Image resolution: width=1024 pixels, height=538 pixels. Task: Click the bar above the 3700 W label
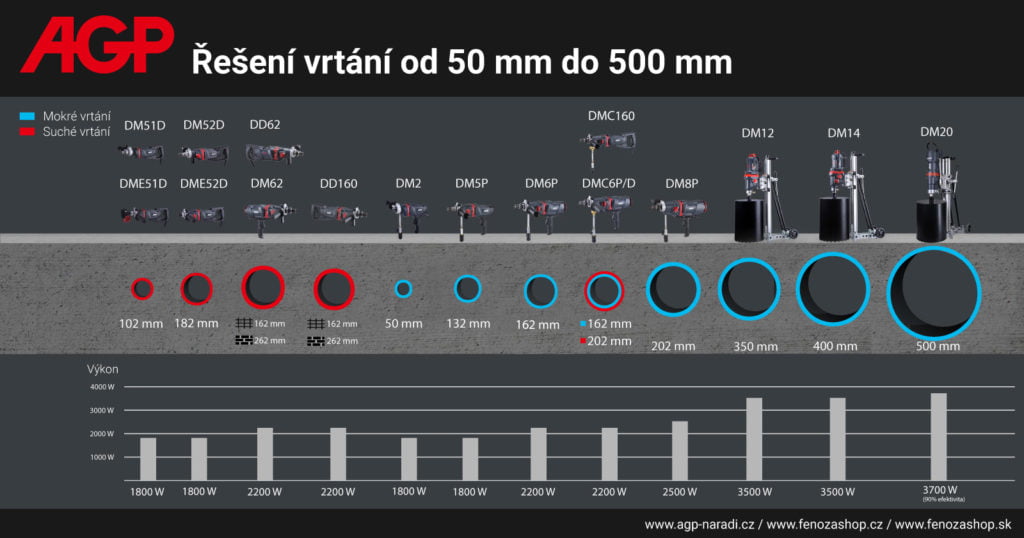(x=938, y=437)
